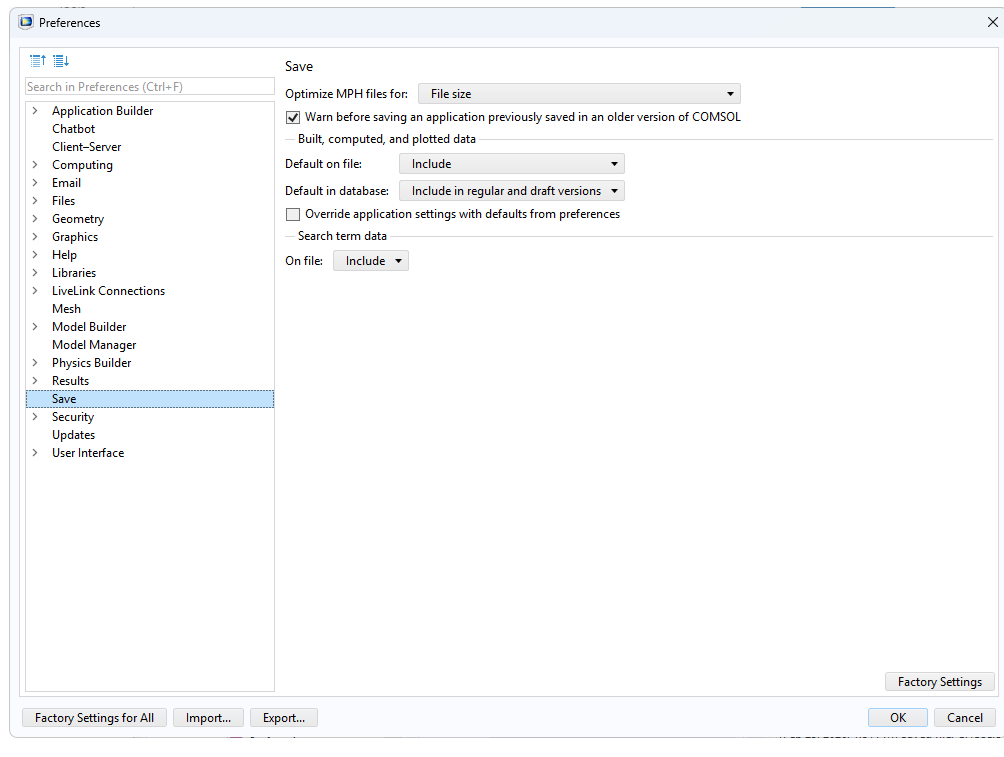The image size is (1004, 757).
Task: Select the Chatbot preferences page
Action: click(x=74, y=129)
